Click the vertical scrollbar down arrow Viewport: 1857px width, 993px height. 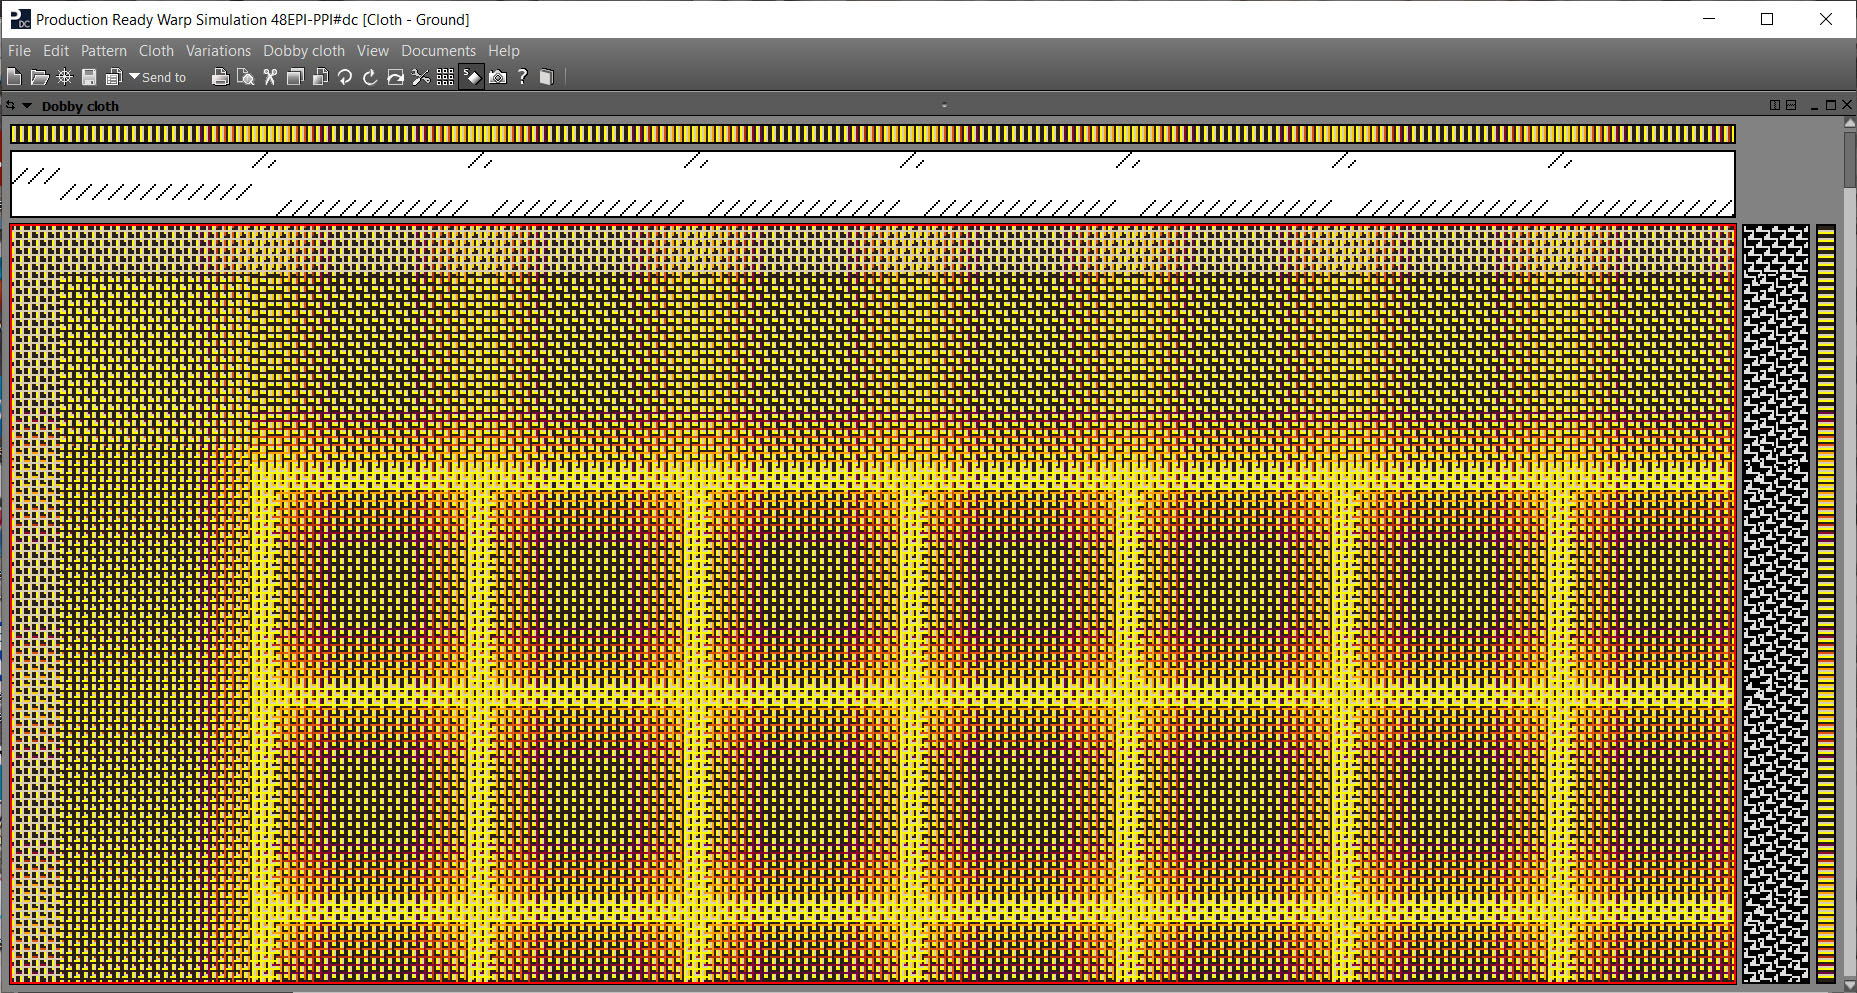(1849, 985)
